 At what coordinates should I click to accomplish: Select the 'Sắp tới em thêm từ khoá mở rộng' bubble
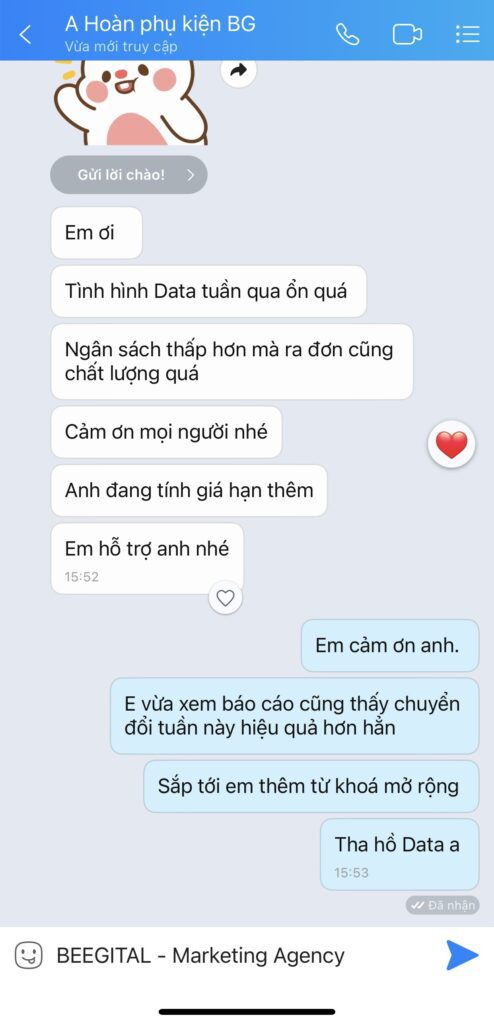coord(311,786)
